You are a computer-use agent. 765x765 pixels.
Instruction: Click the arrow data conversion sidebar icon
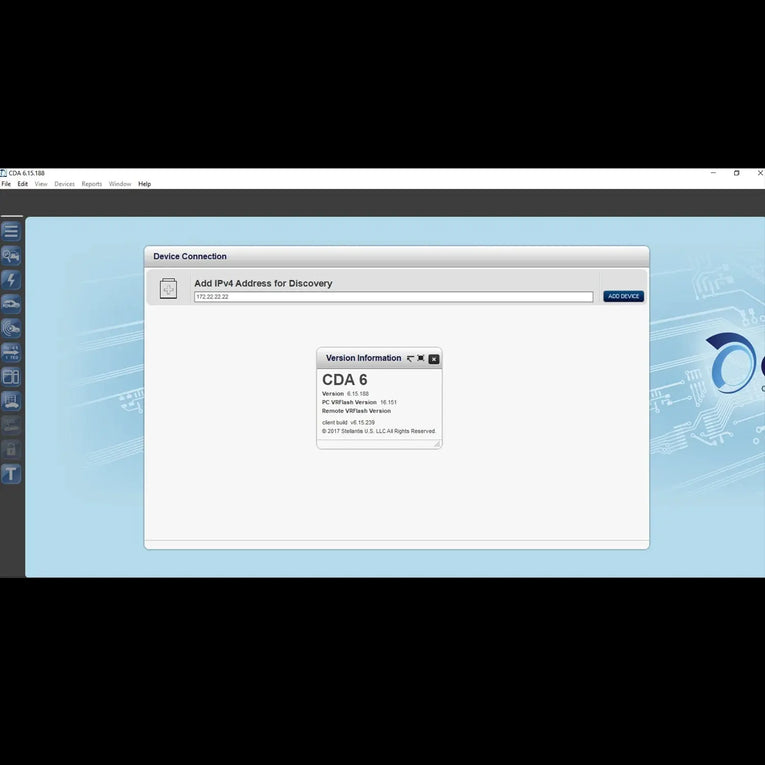click(x=11, y=353)
